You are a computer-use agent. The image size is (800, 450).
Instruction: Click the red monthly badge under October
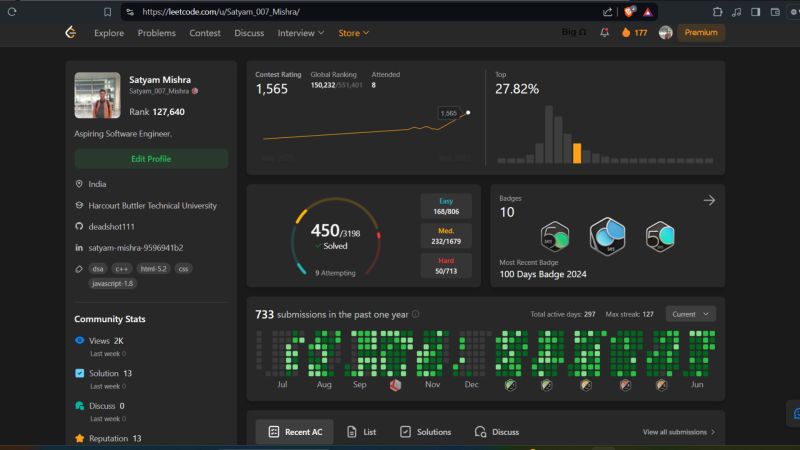click(x=395, y=385)
